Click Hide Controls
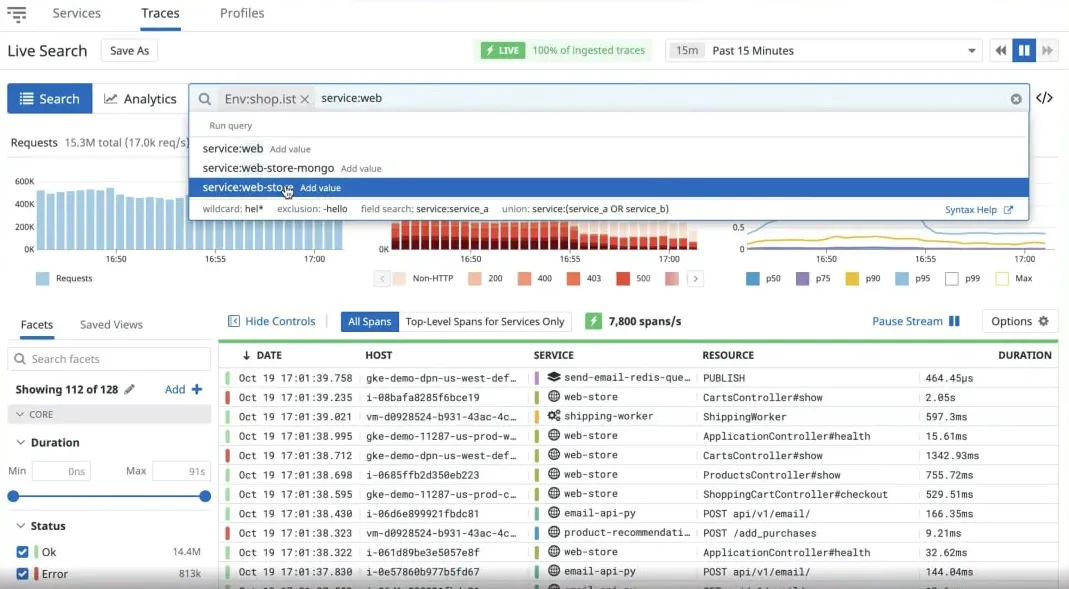The width and height of the screenshot is (1069, 589). coord(271,321)
